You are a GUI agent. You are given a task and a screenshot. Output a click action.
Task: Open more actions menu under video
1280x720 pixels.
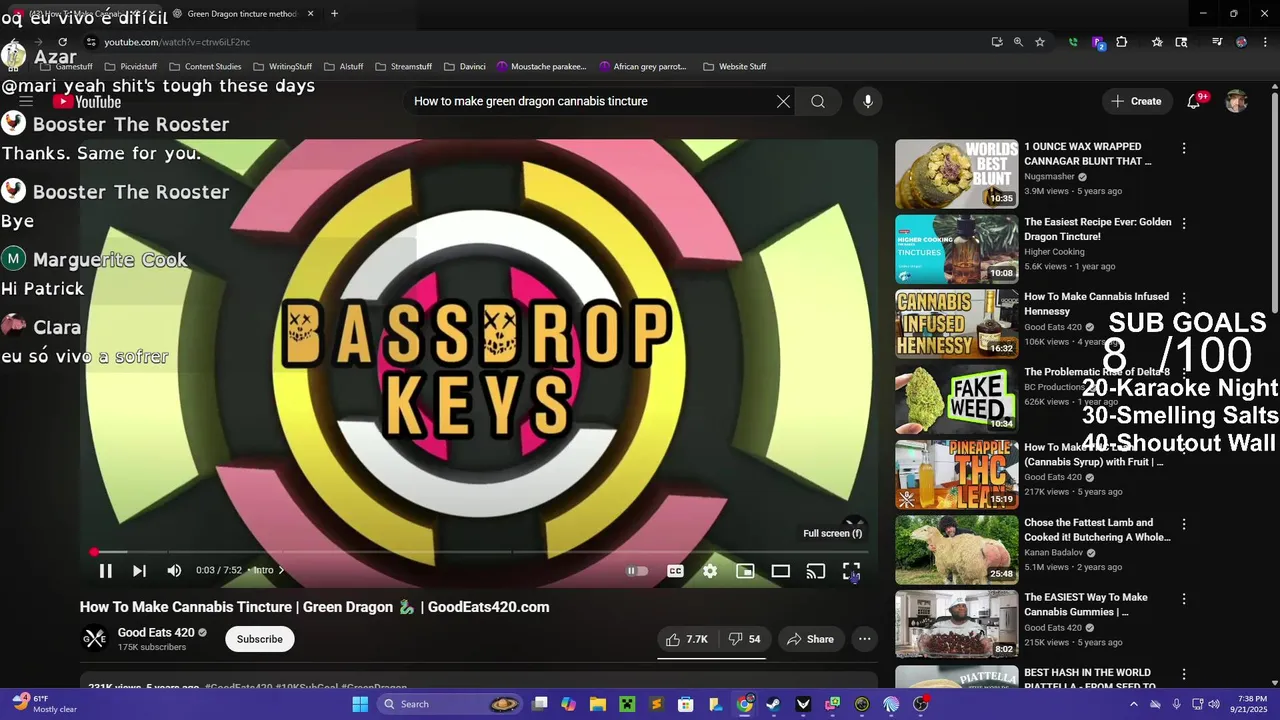(864, 639)
